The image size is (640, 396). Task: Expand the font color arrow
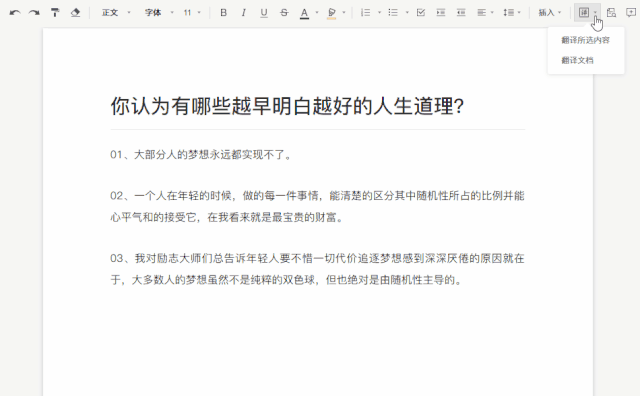coord(316,13)
